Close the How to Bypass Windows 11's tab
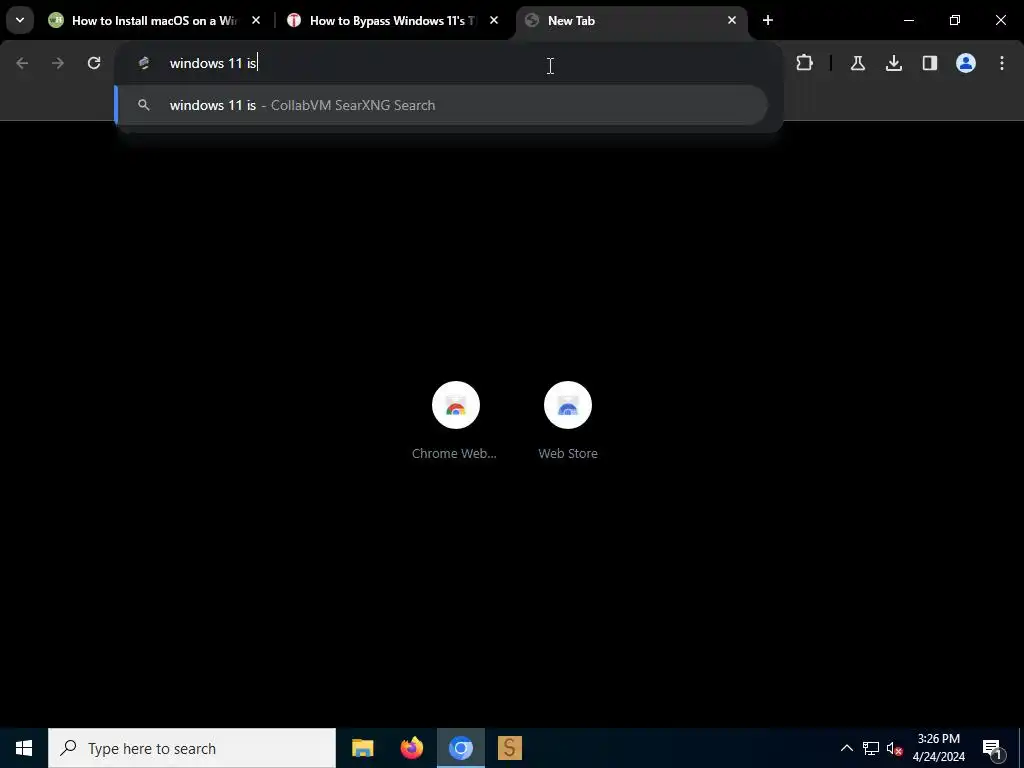Screen dimensions: 1024x768 pos(494,20)
